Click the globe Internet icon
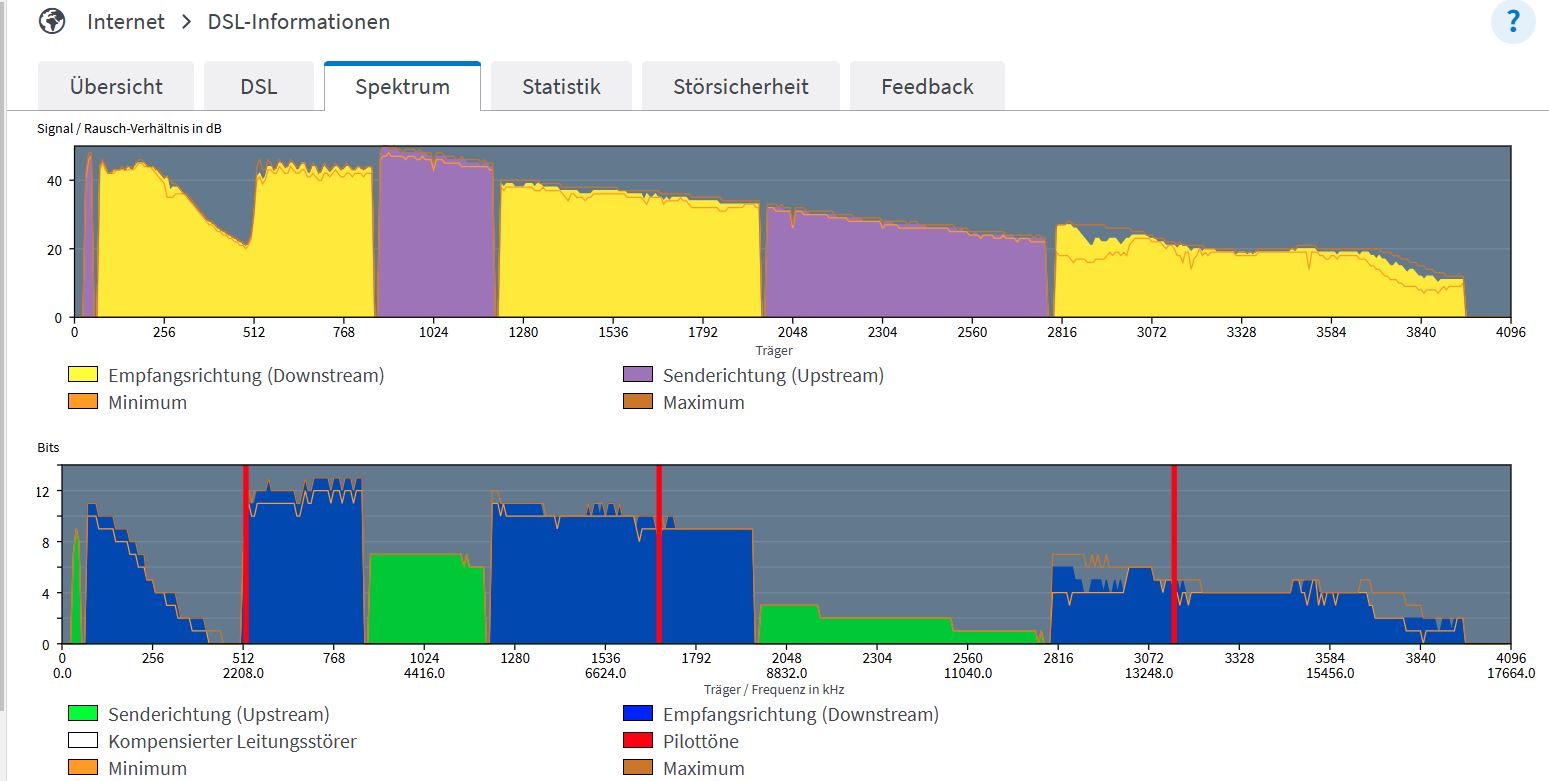The width and height of the screenshot is (1549, 781). [52, 21]
